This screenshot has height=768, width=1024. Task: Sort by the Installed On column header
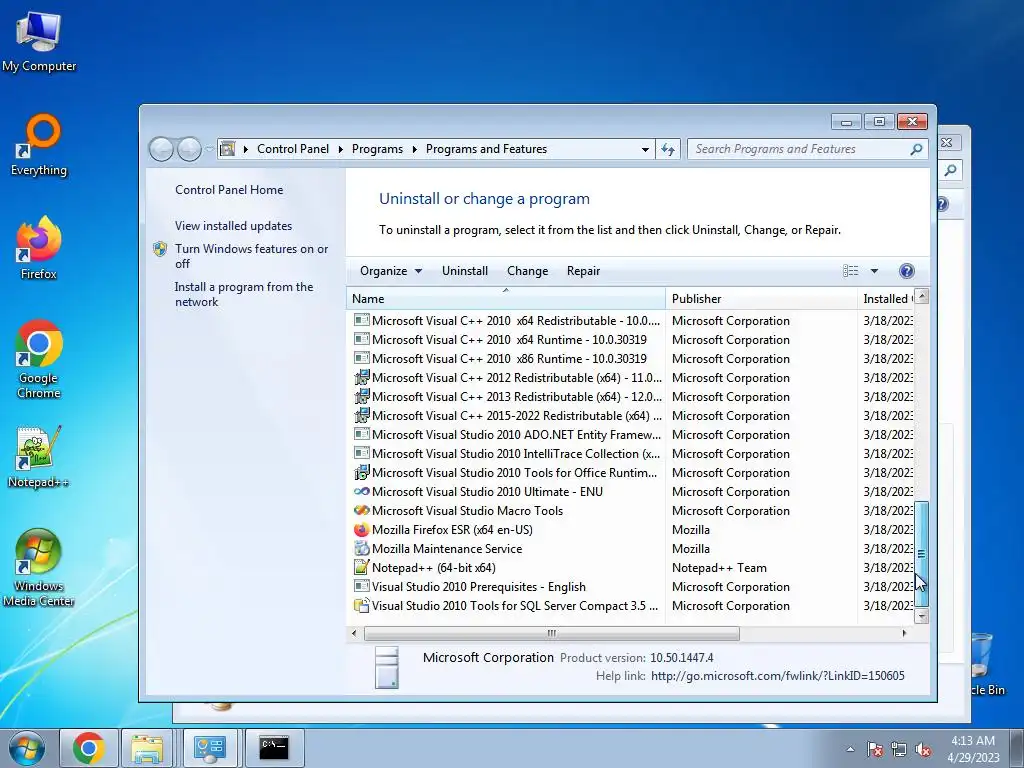(886, 299)
